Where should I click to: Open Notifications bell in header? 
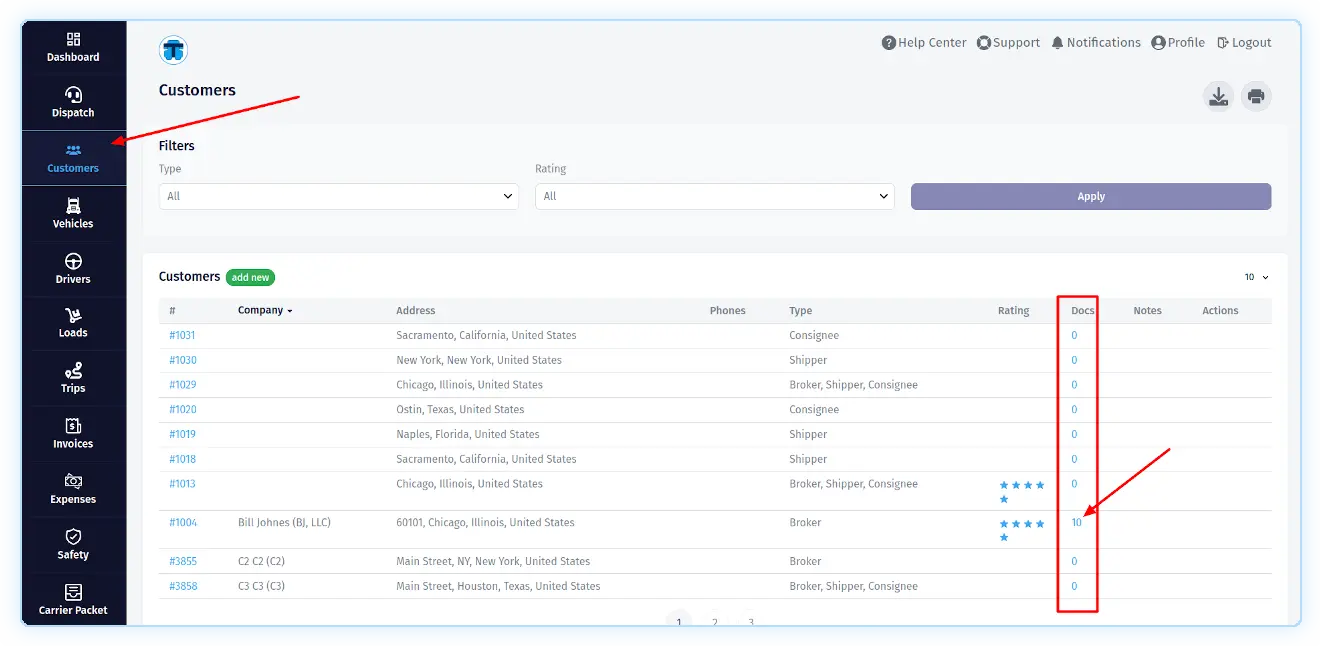pos(1095,43)
